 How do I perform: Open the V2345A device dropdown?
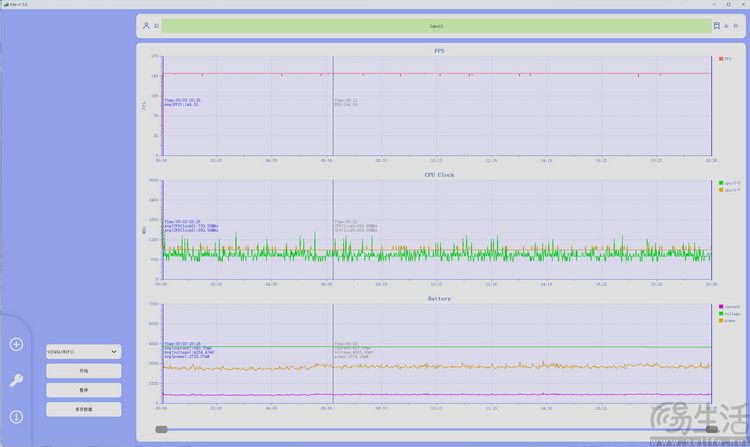(x=83, y=352)
